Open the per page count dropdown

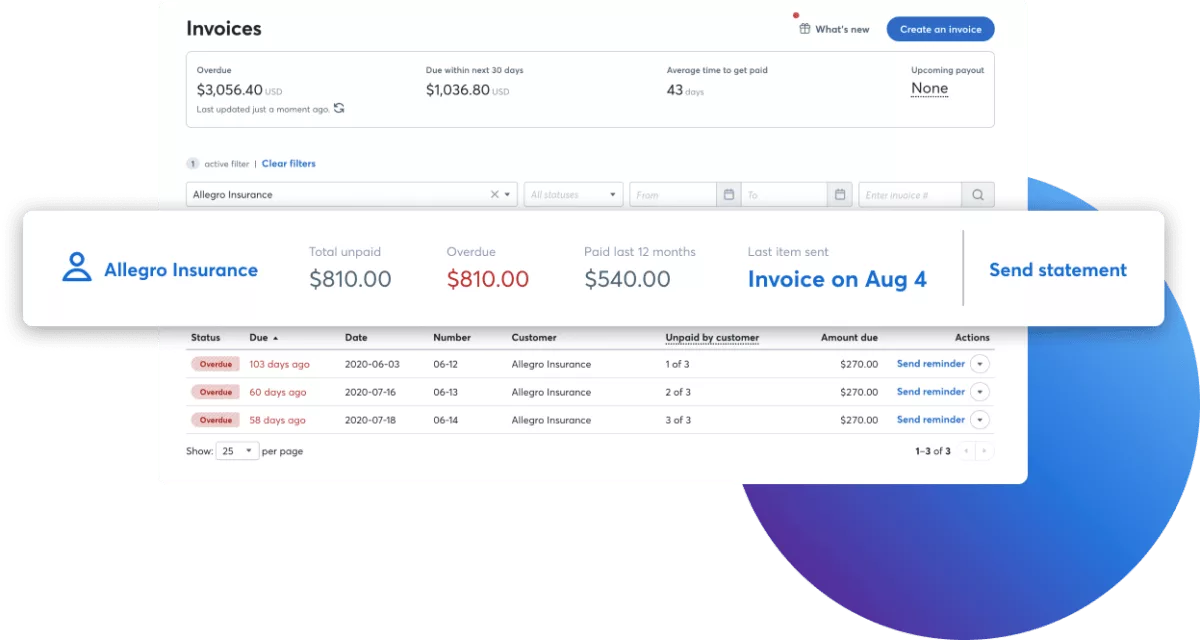237,451
